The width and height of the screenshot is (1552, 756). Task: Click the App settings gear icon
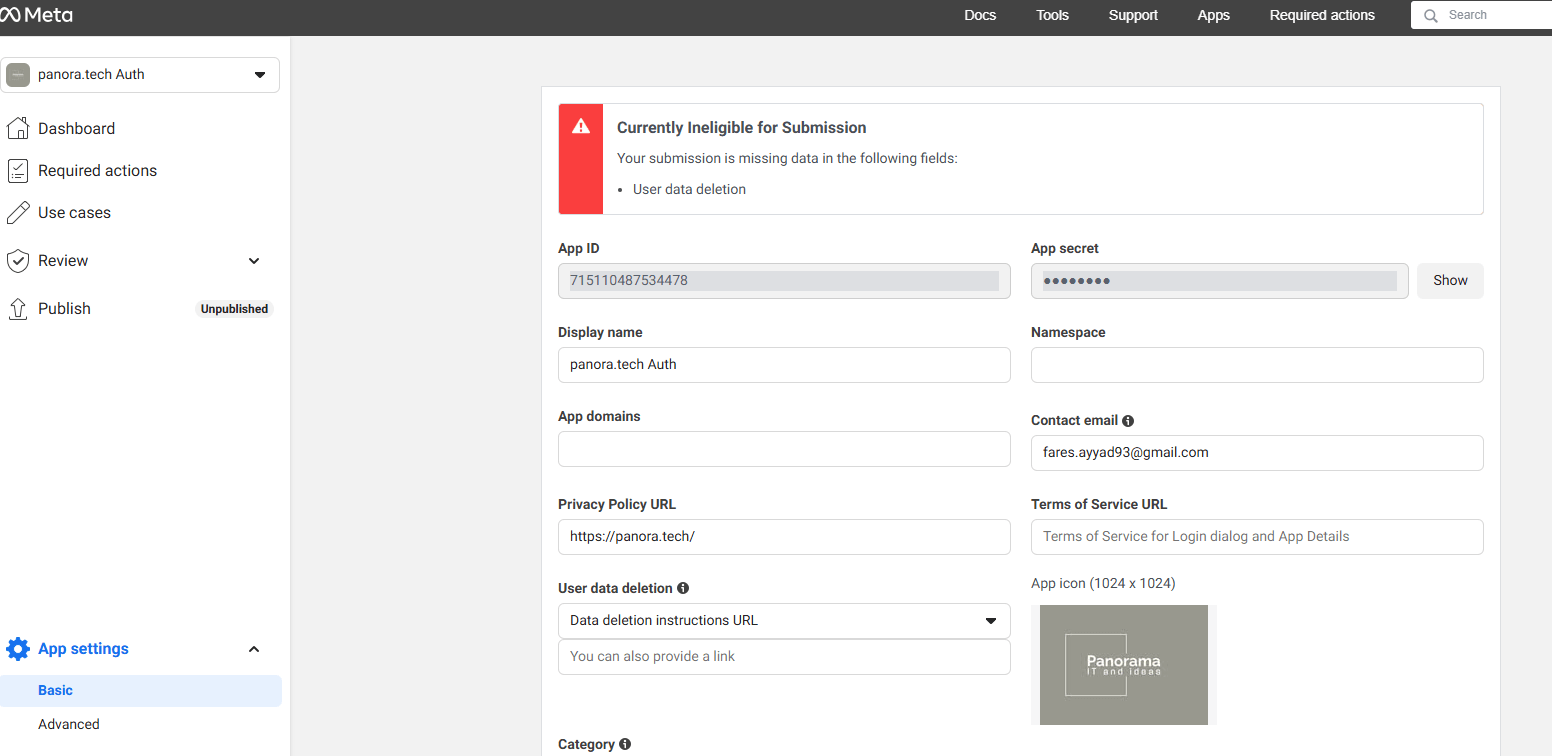pyautogui.click(x=17, y=649)
